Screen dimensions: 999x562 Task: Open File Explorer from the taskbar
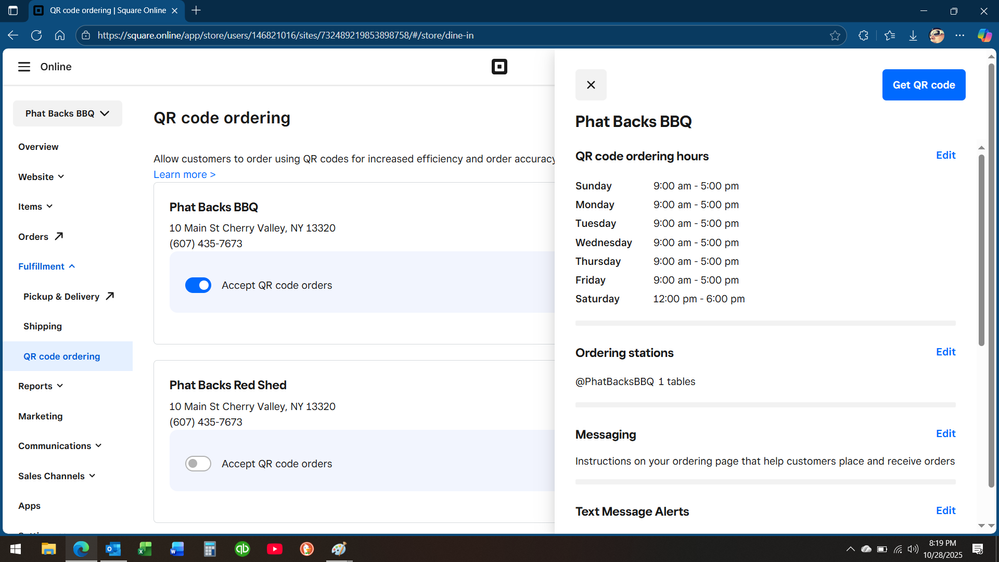click(x=48, y=549)
